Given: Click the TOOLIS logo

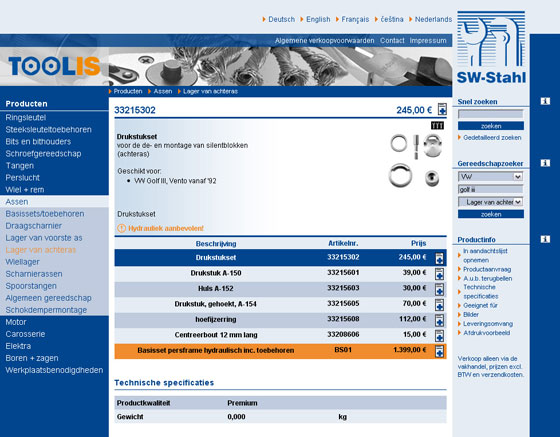Looking at the screenshot, I should [x=54, y=66].
